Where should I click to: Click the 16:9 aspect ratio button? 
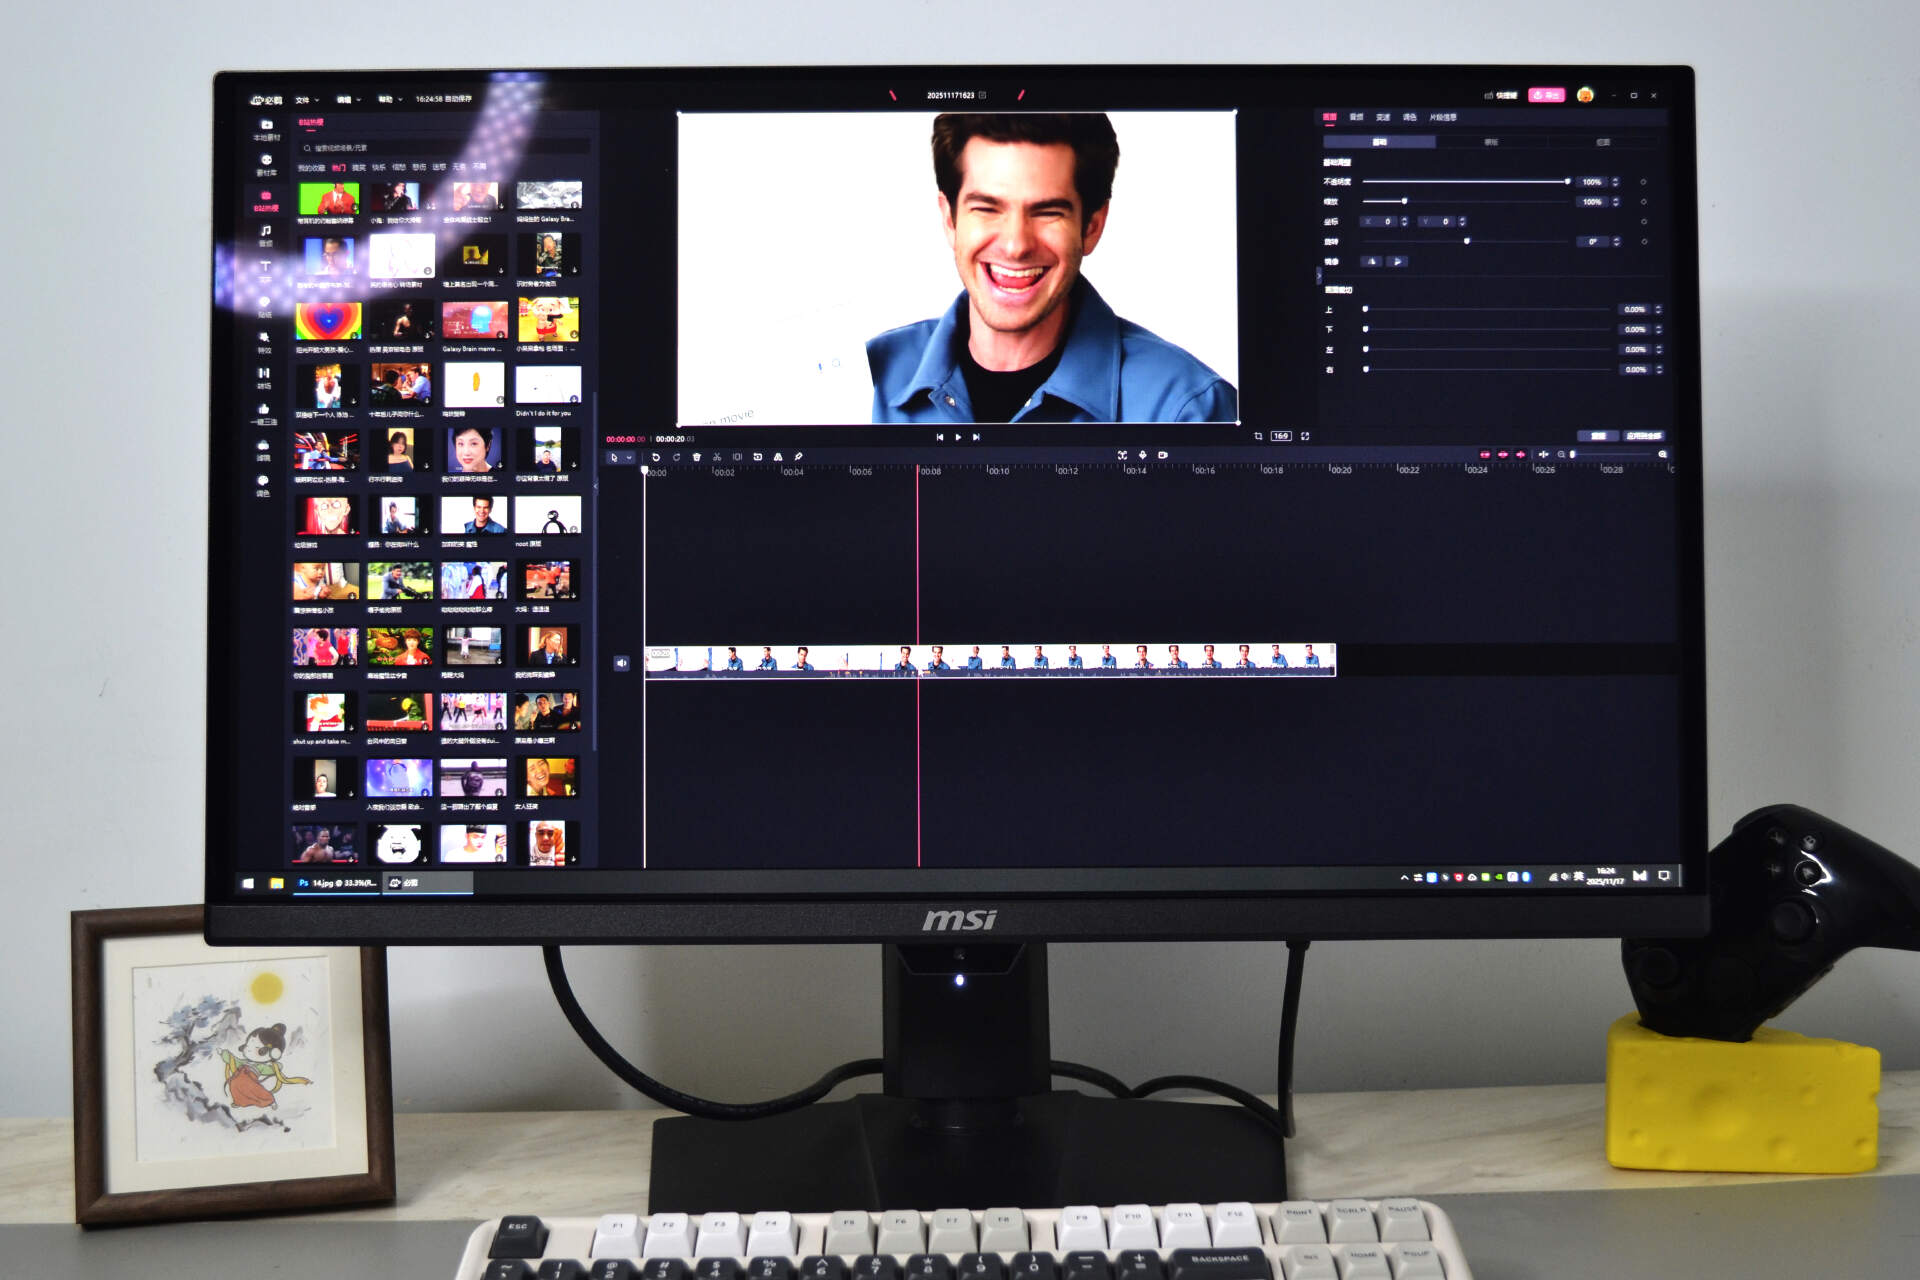(1281, 436)
